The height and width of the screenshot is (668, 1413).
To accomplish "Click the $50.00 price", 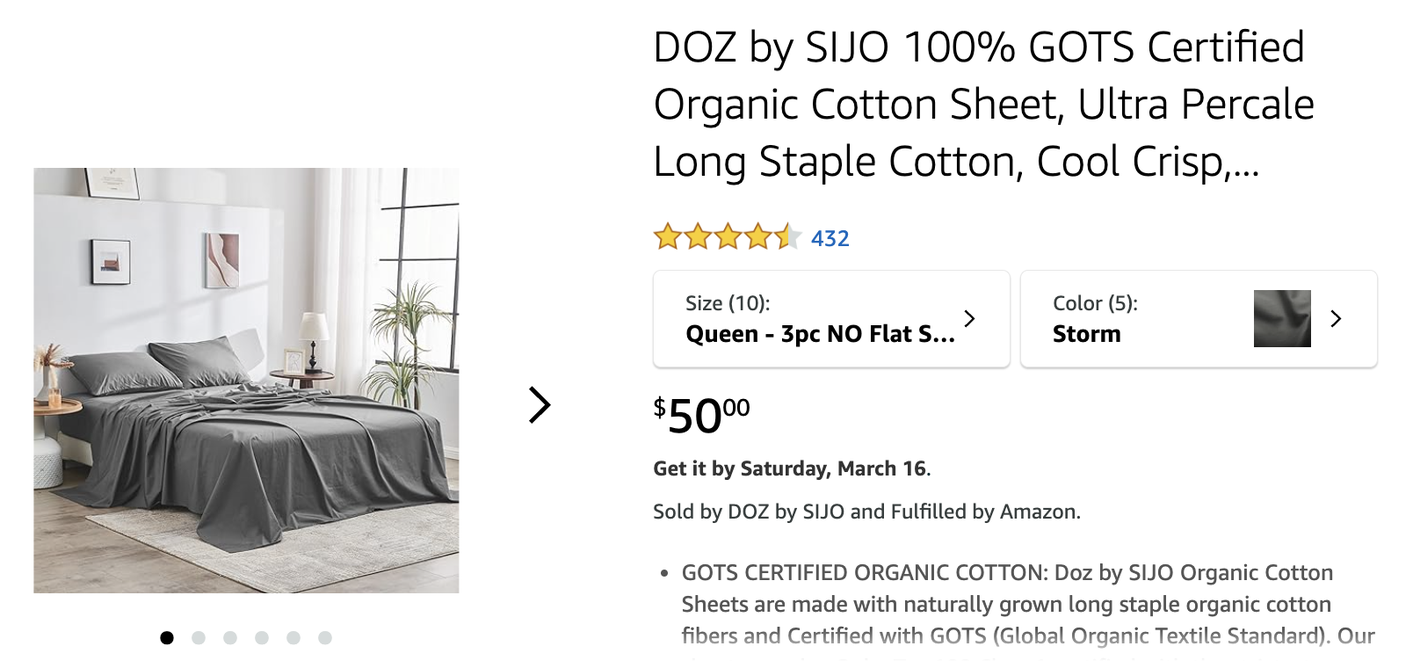I will click(x=701, y=414).
